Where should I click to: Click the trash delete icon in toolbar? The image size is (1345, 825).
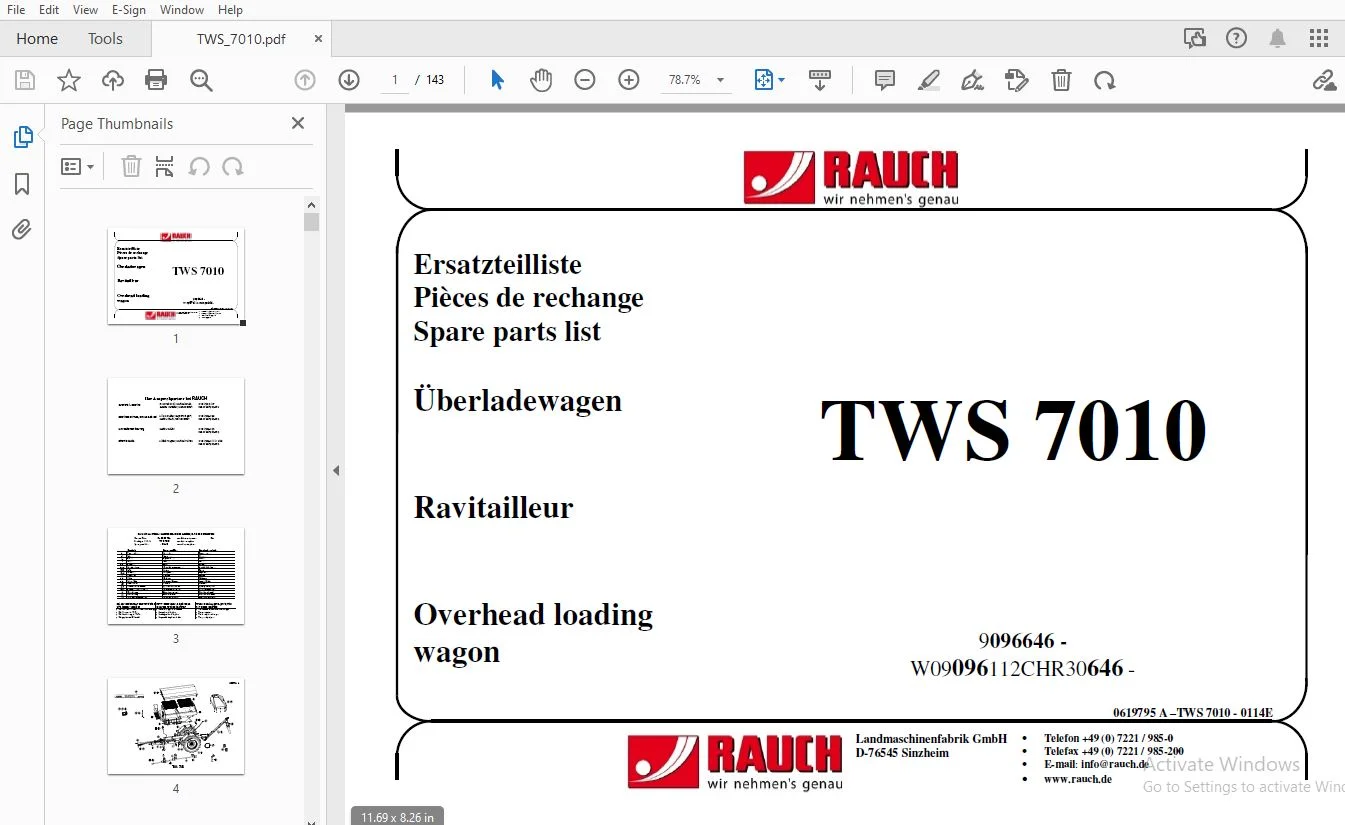(x=1061, y=80)
